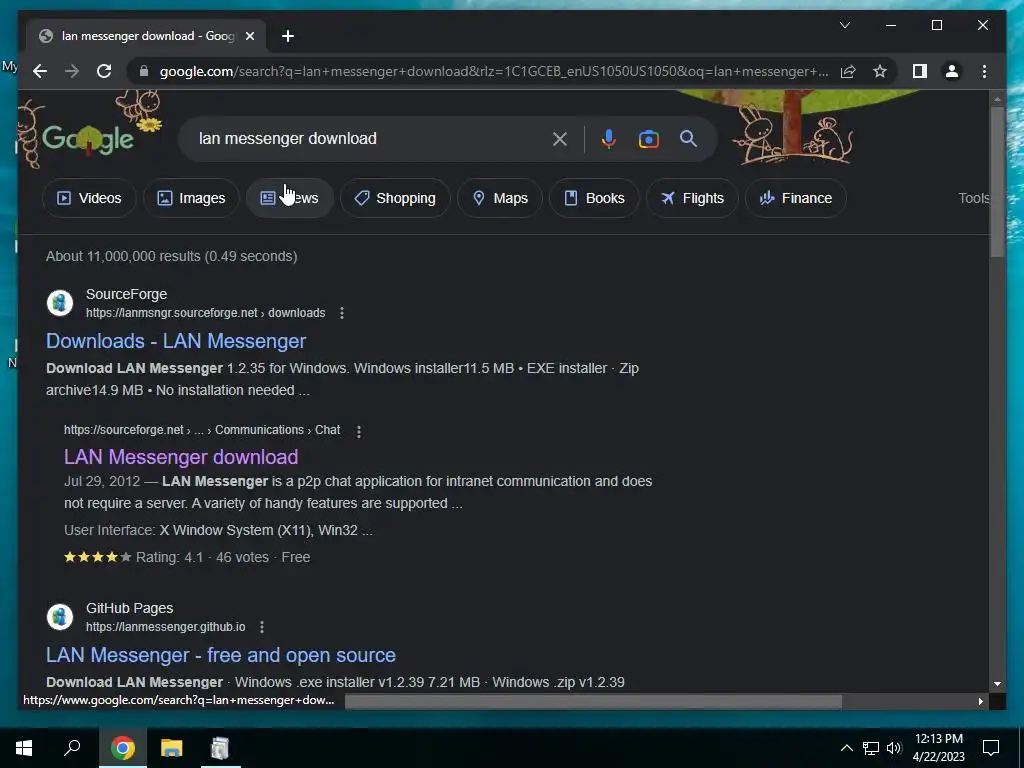Open the search Tools options
The height and width of the screenshot is (768, 1024).
pyautogui.click(x=974, y=198)
